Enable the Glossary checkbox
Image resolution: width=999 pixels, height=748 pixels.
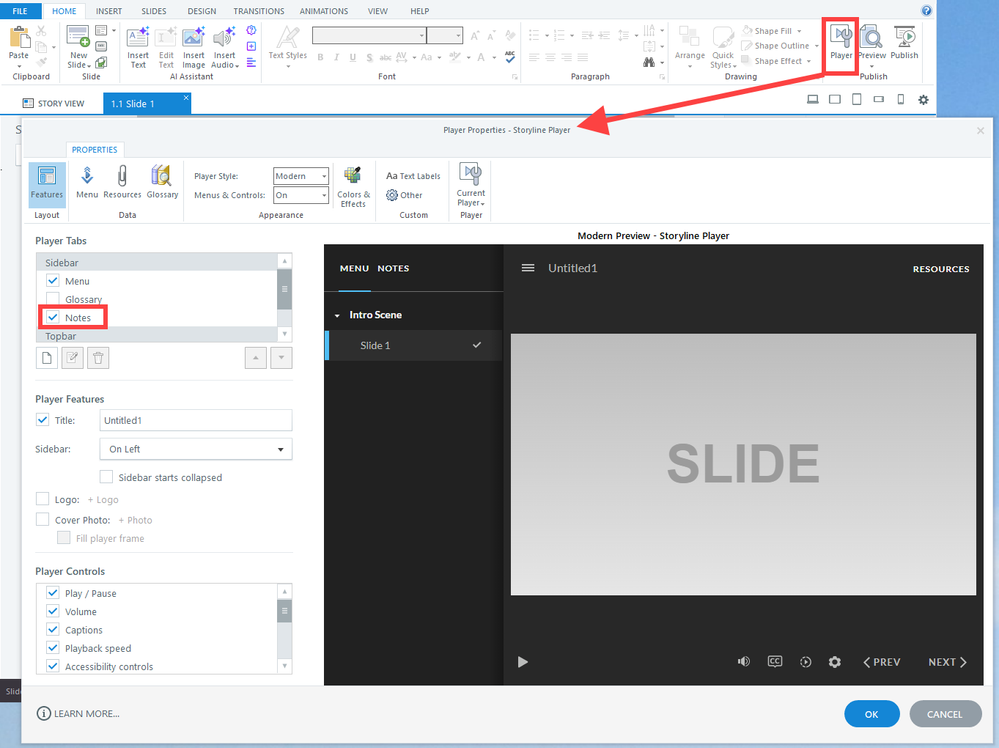[x=53, y=299]
